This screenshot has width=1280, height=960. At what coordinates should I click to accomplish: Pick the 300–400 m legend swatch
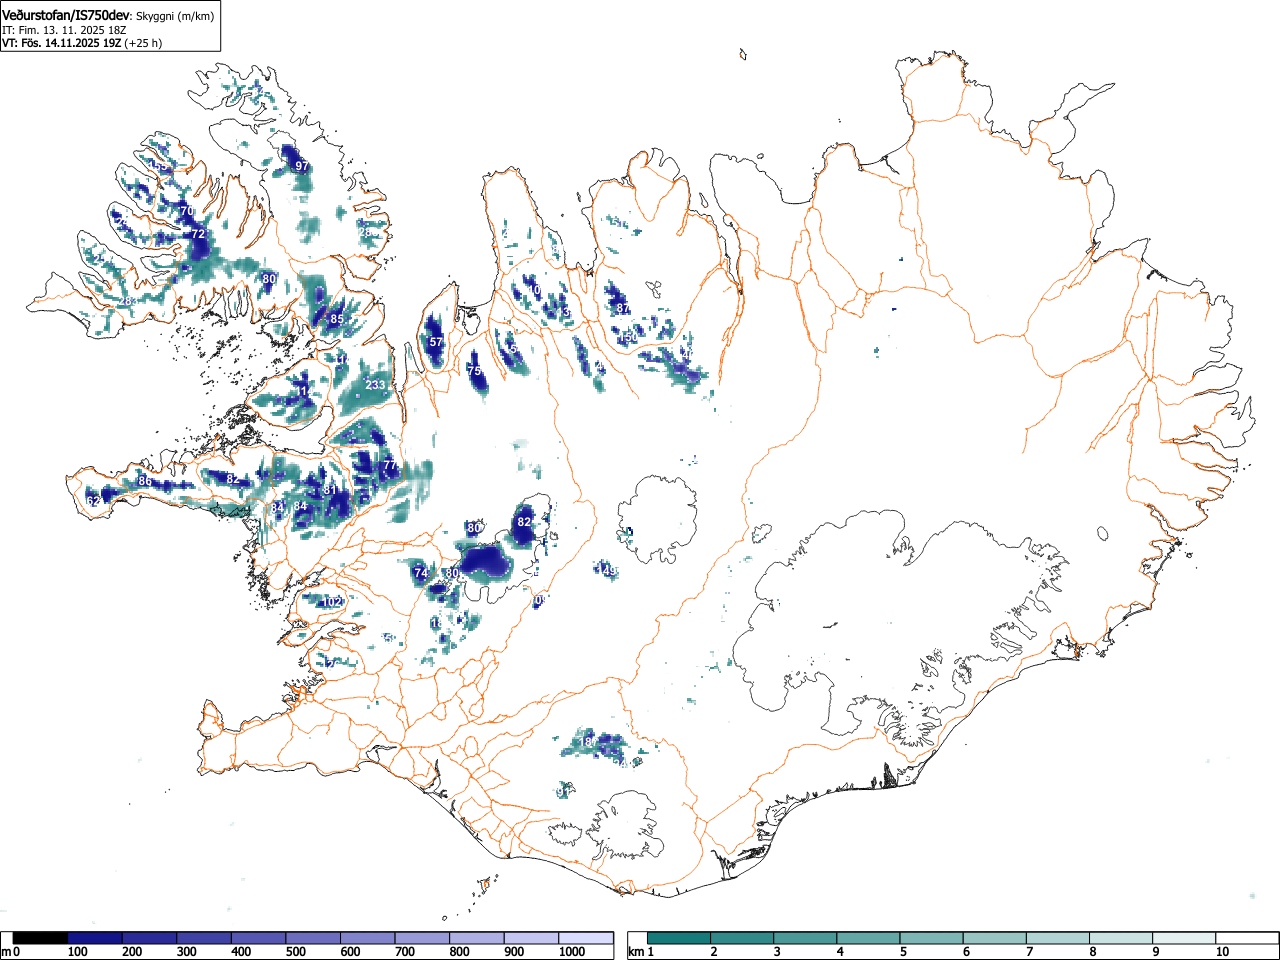tap(204, 938)
